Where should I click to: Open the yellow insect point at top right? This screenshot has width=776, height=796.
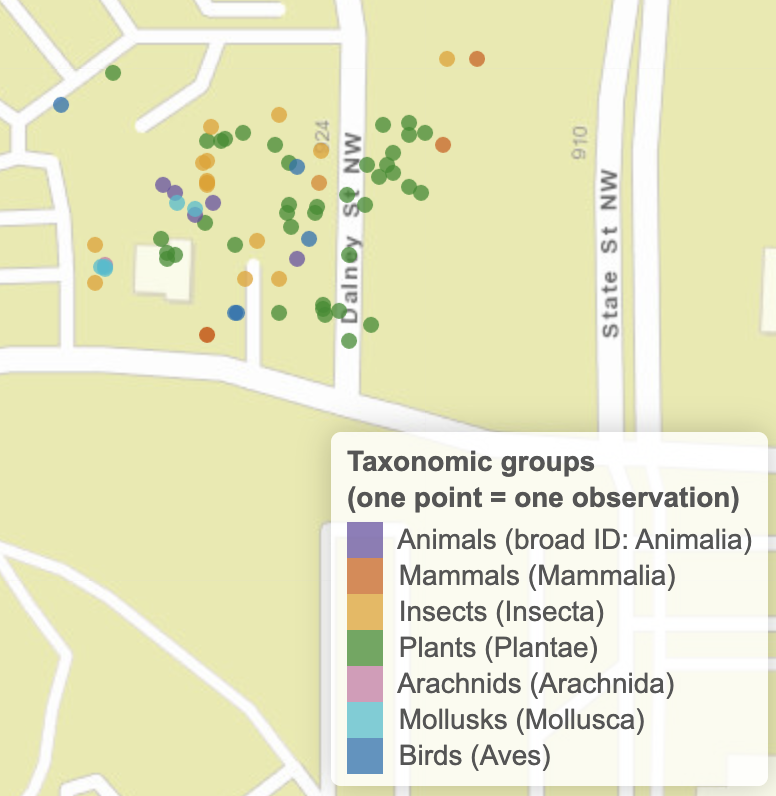click(447, 59)
